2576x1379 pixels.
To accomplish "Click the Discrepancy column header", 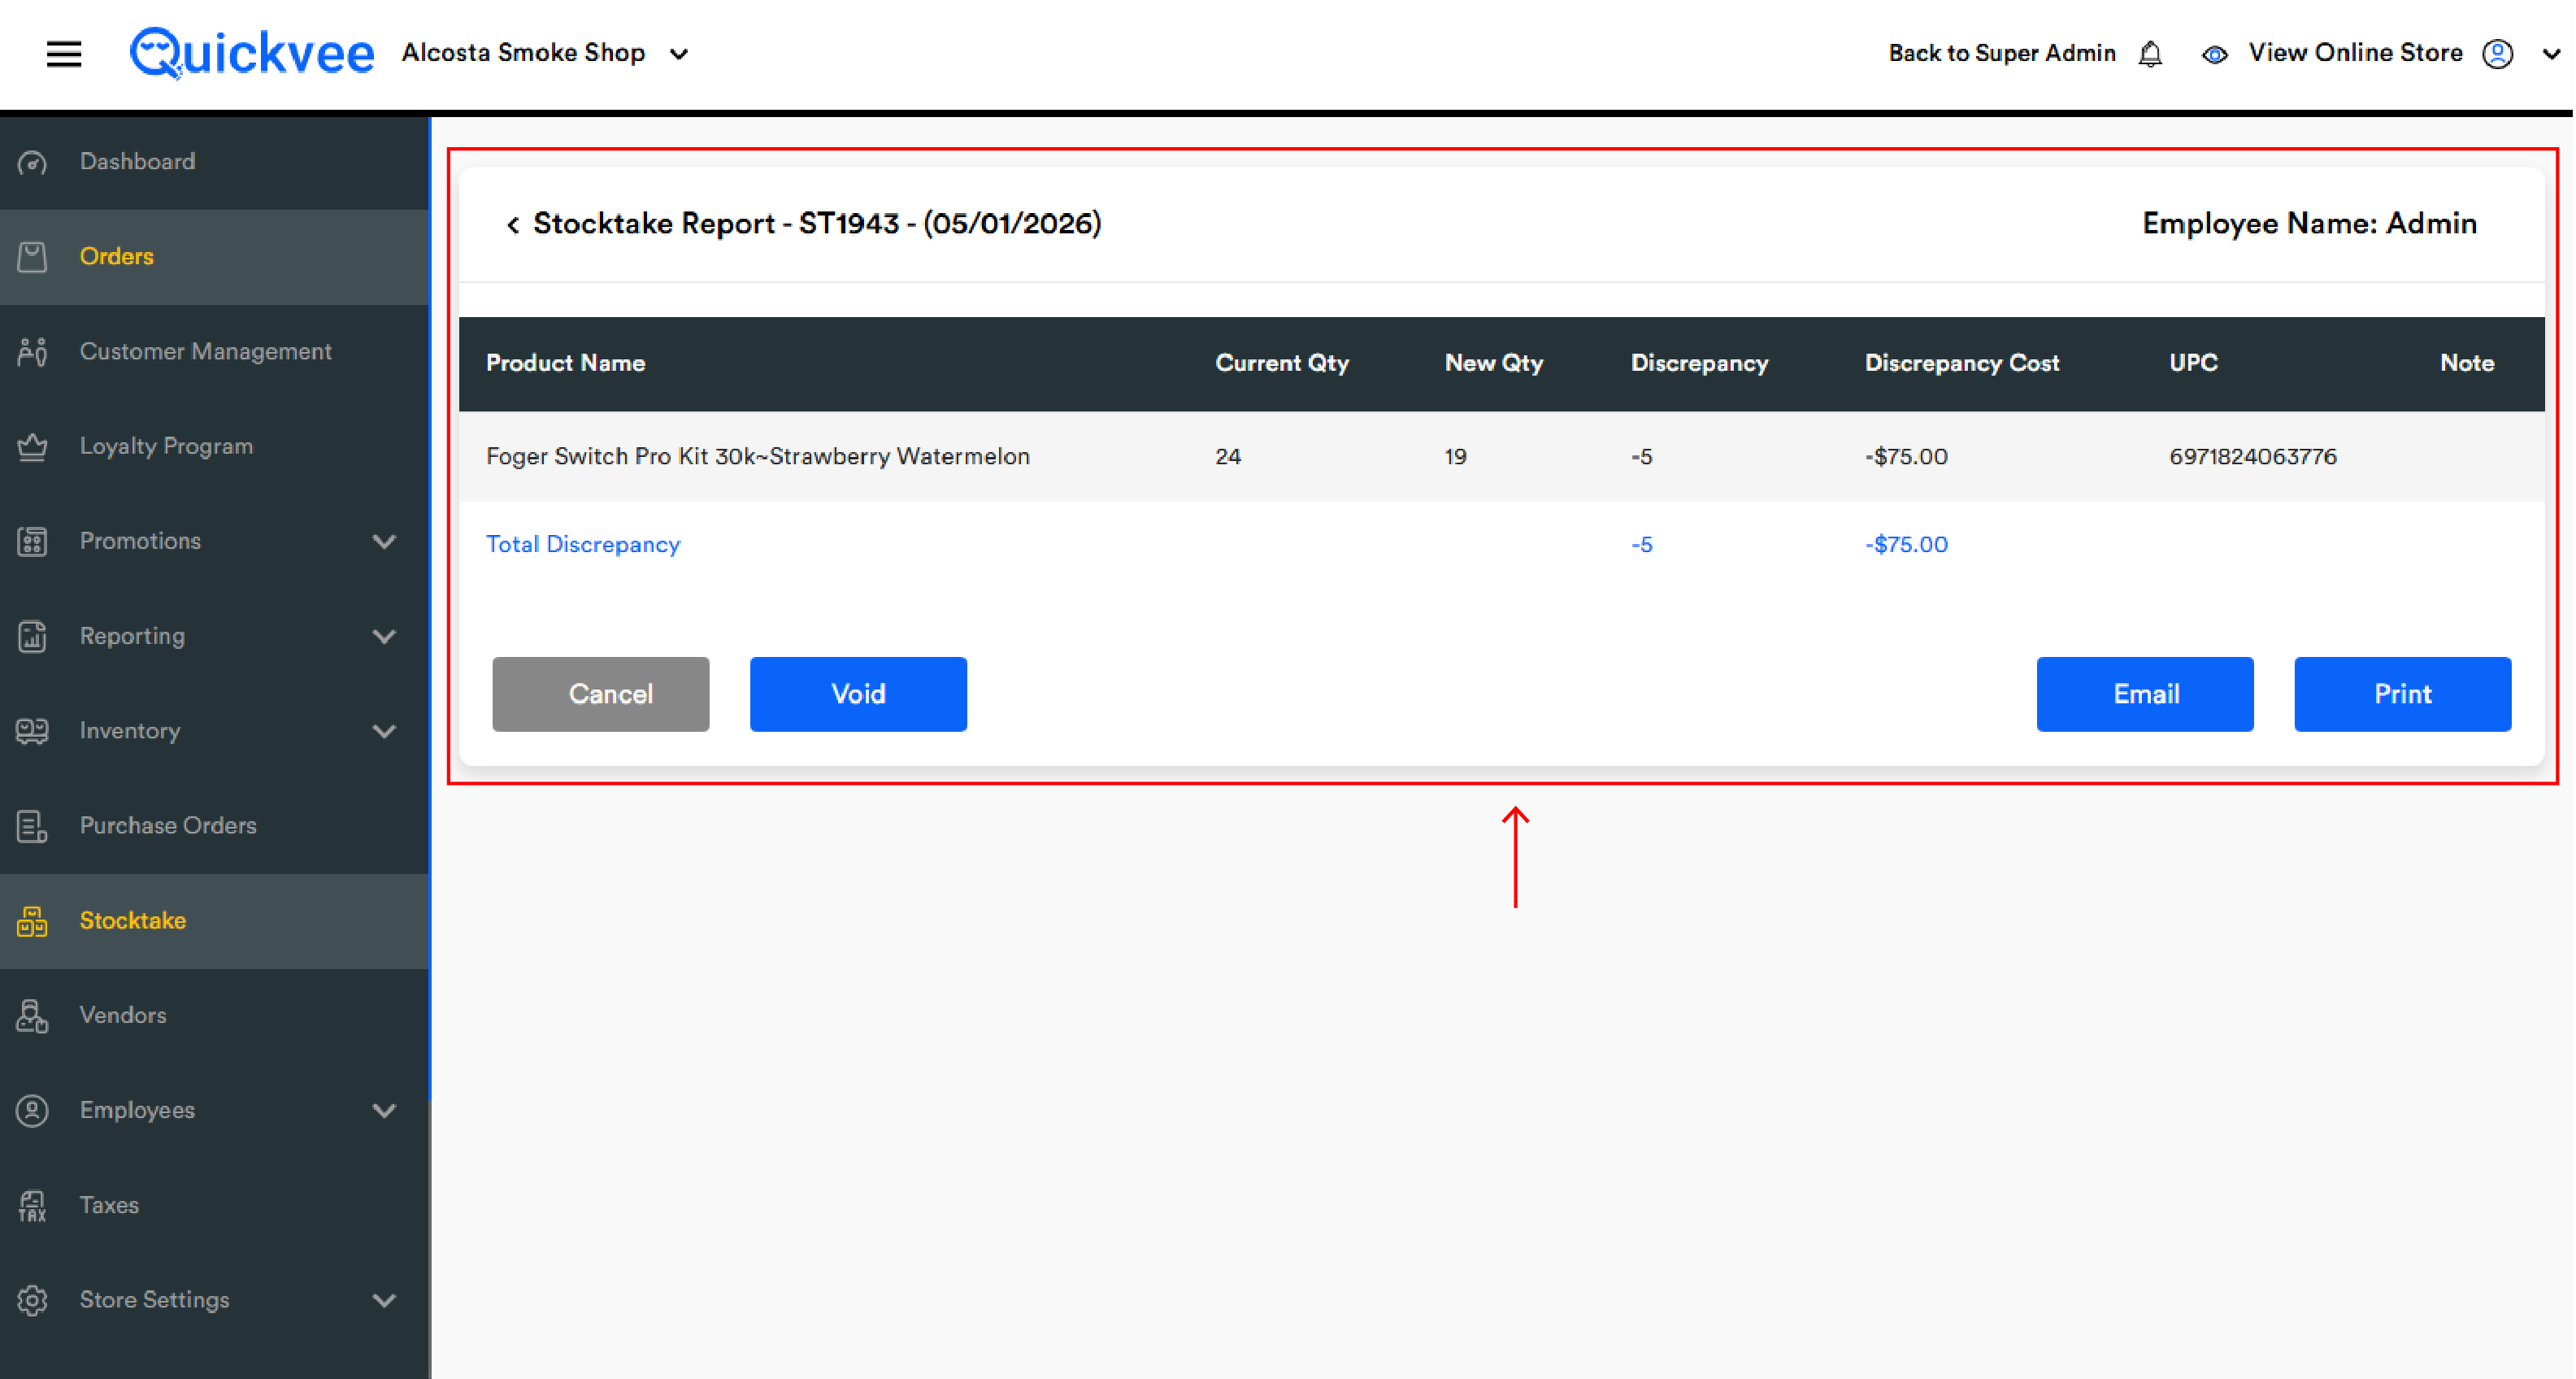I will [x=1699, y=363].
